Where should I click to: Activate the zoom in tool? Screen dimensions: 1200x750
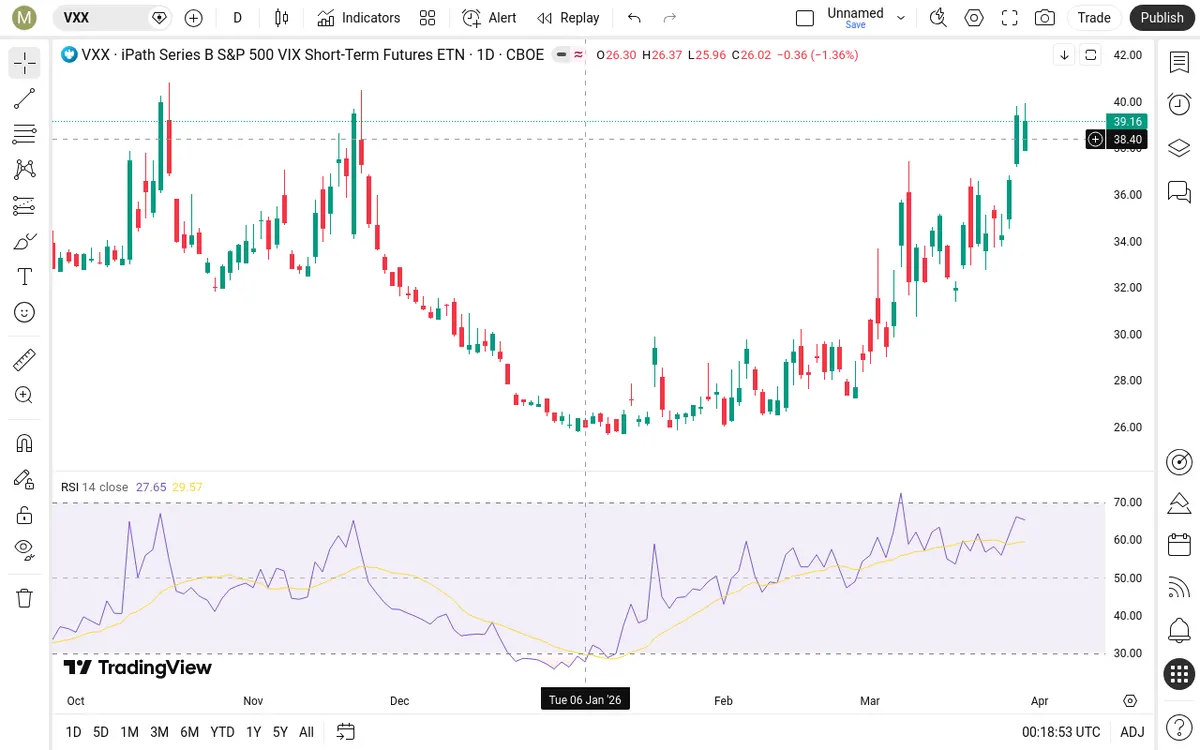point(25,395)
